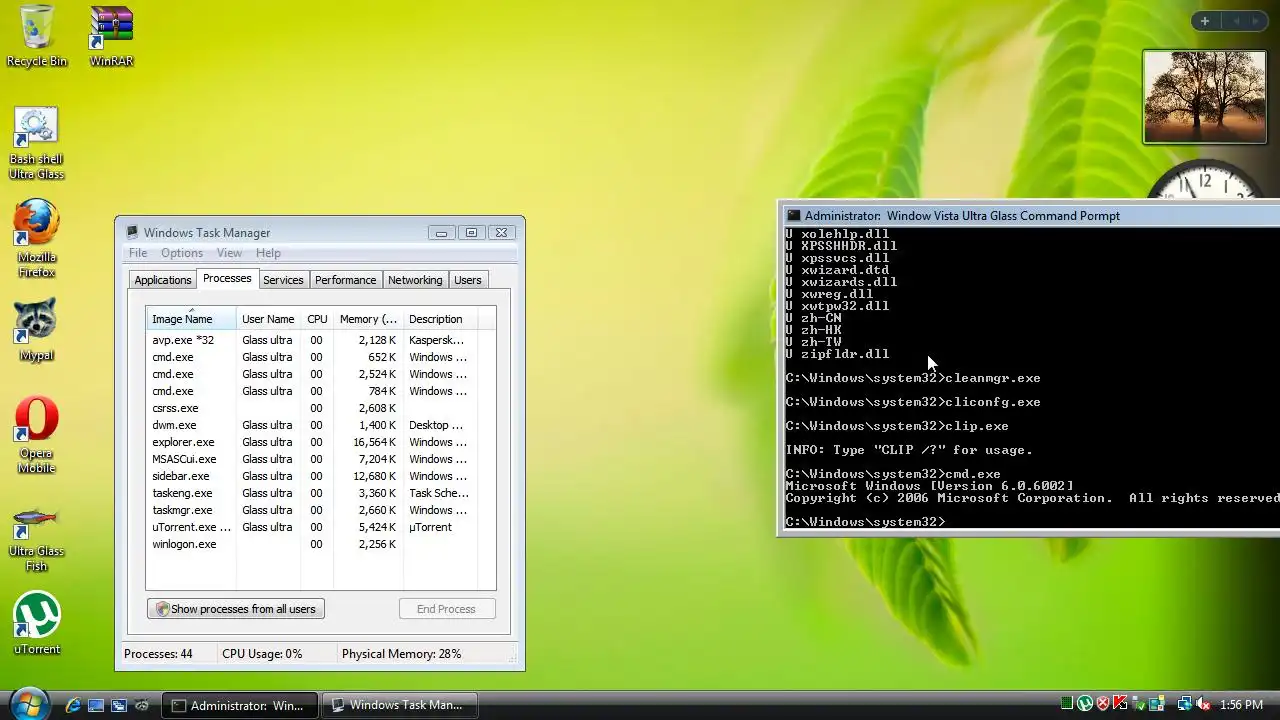Sort processes by Image Name column
This screenshot has width=1280, height=720.
click(191, 319)
